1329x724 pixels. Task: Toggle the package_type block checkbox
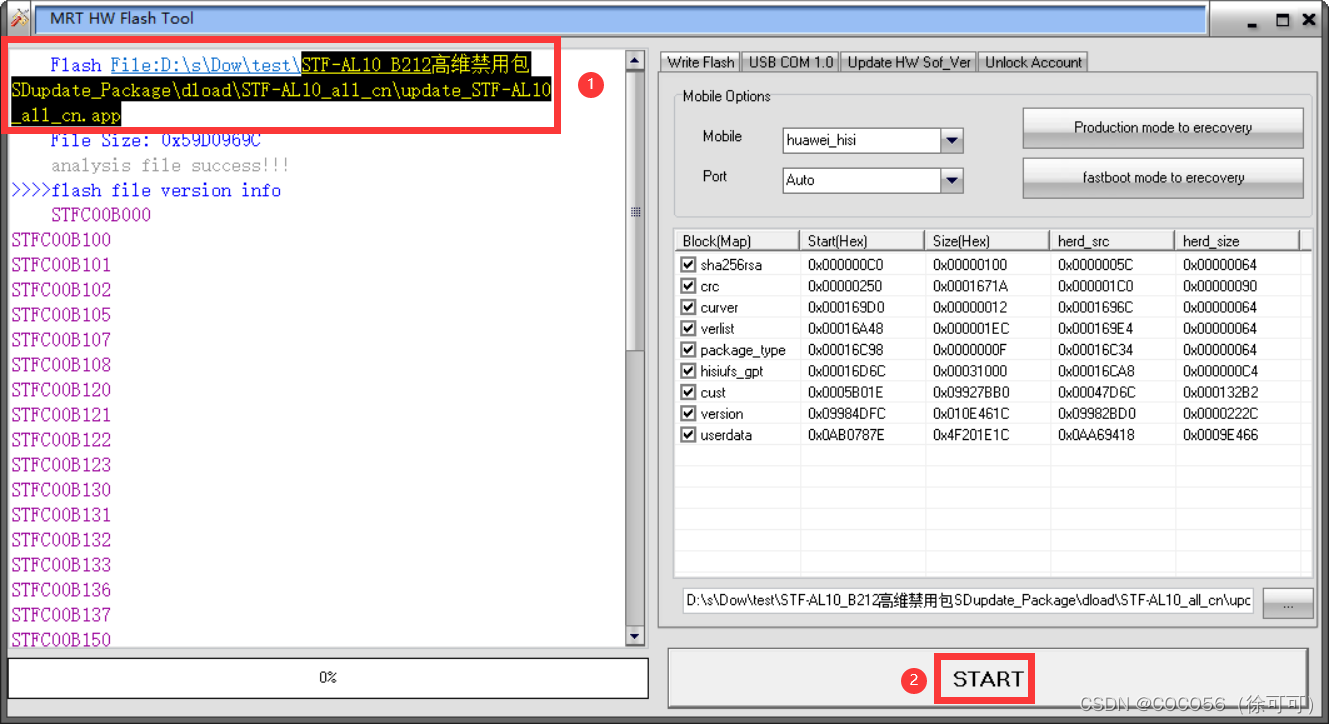(688, 350)
